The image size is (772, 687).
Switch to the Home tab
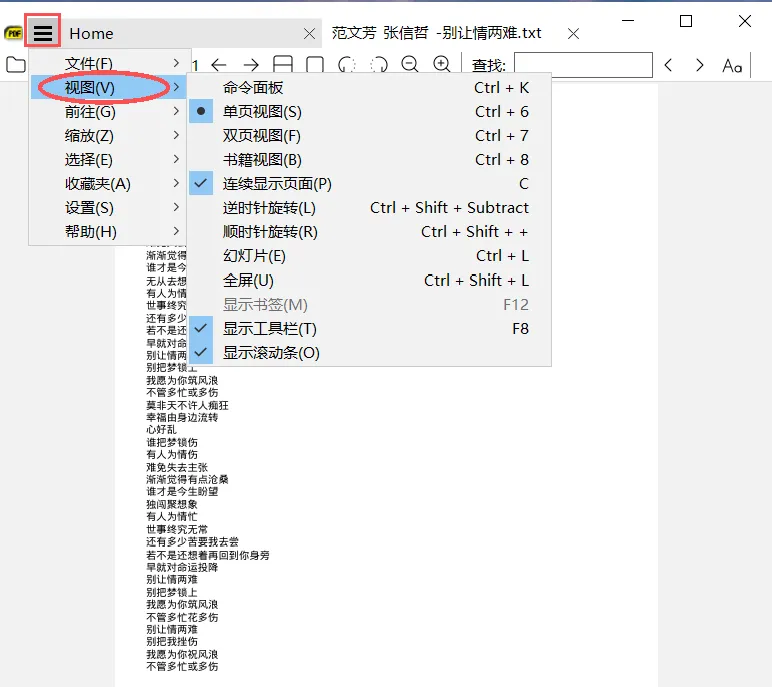pyautogui.click(x=192, y=33)
